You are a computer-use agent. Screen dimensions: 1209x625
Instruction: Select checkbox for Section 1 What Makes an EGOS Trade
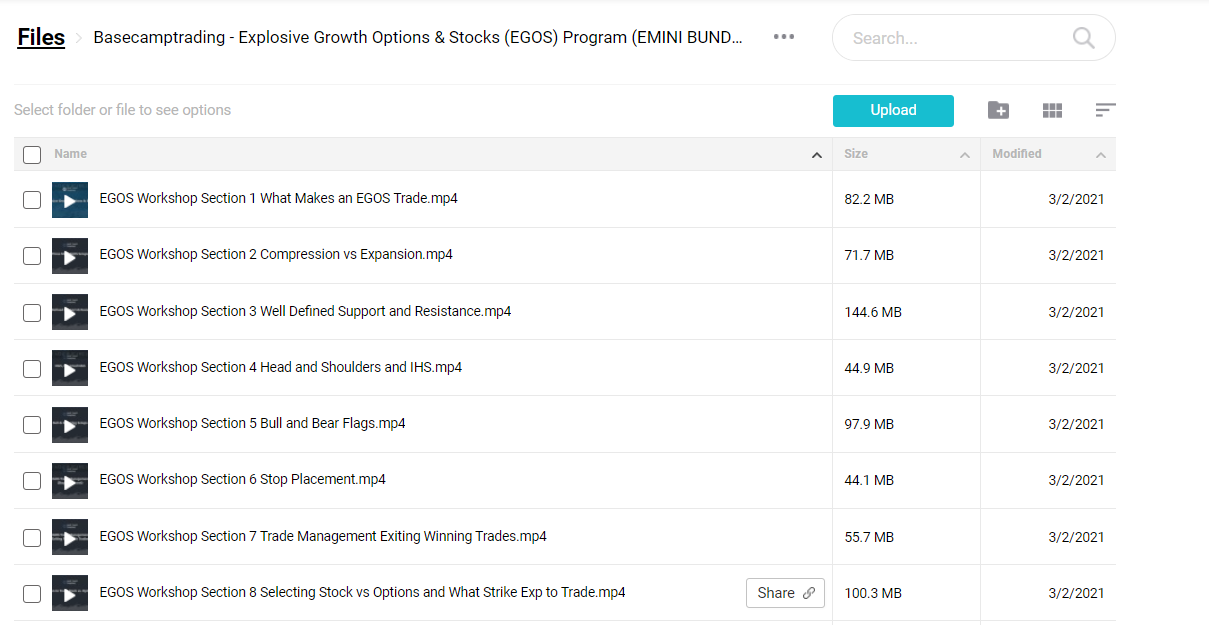(32, 200)
